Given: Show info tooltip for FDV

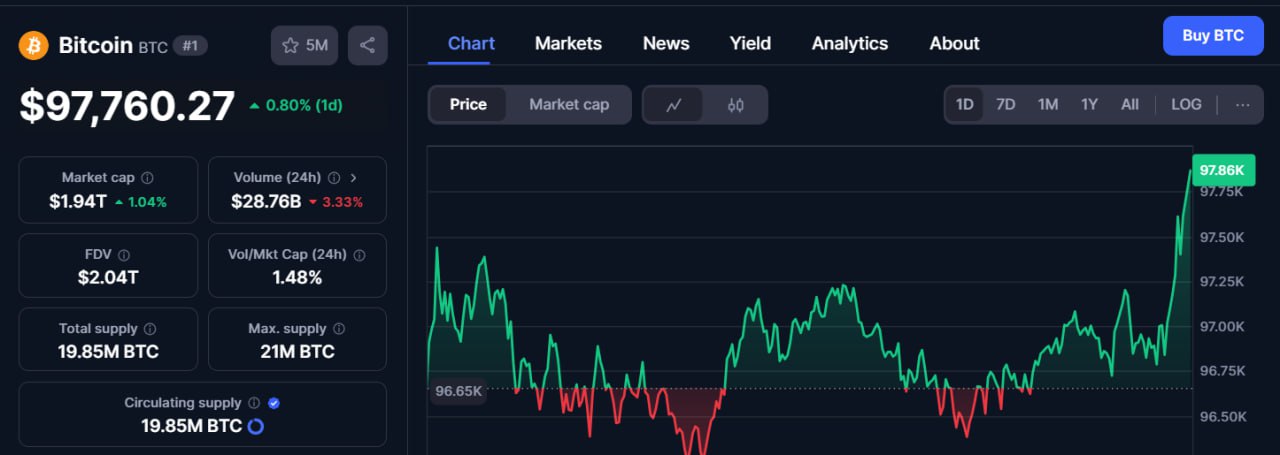Looking at the screenshot, I should [124, 255].
